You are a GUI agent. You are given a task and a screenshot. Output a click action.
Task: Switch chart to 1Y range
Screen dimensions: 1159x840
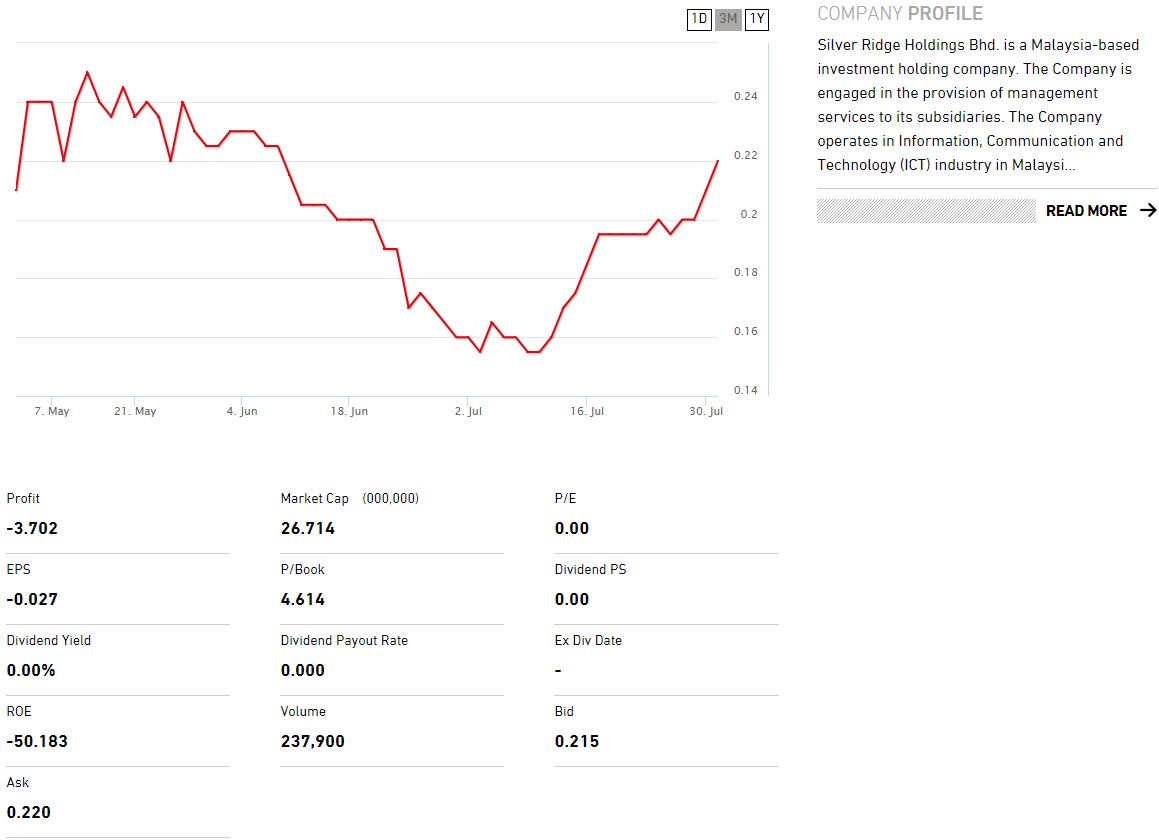(x=757, y=19)
